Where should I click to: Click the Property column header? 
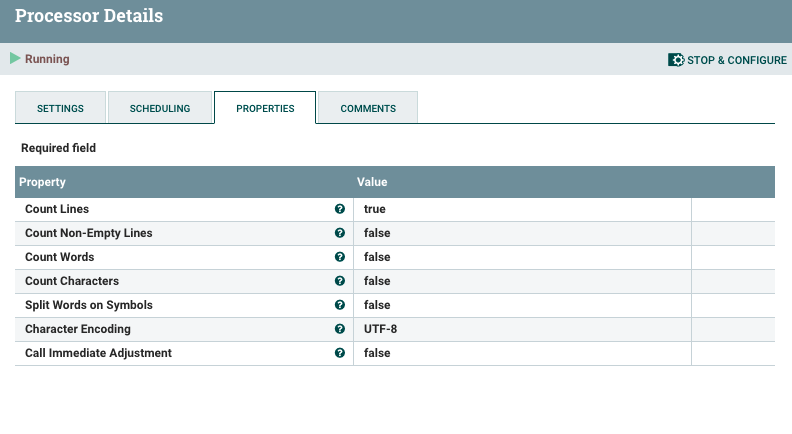[43, 182]
